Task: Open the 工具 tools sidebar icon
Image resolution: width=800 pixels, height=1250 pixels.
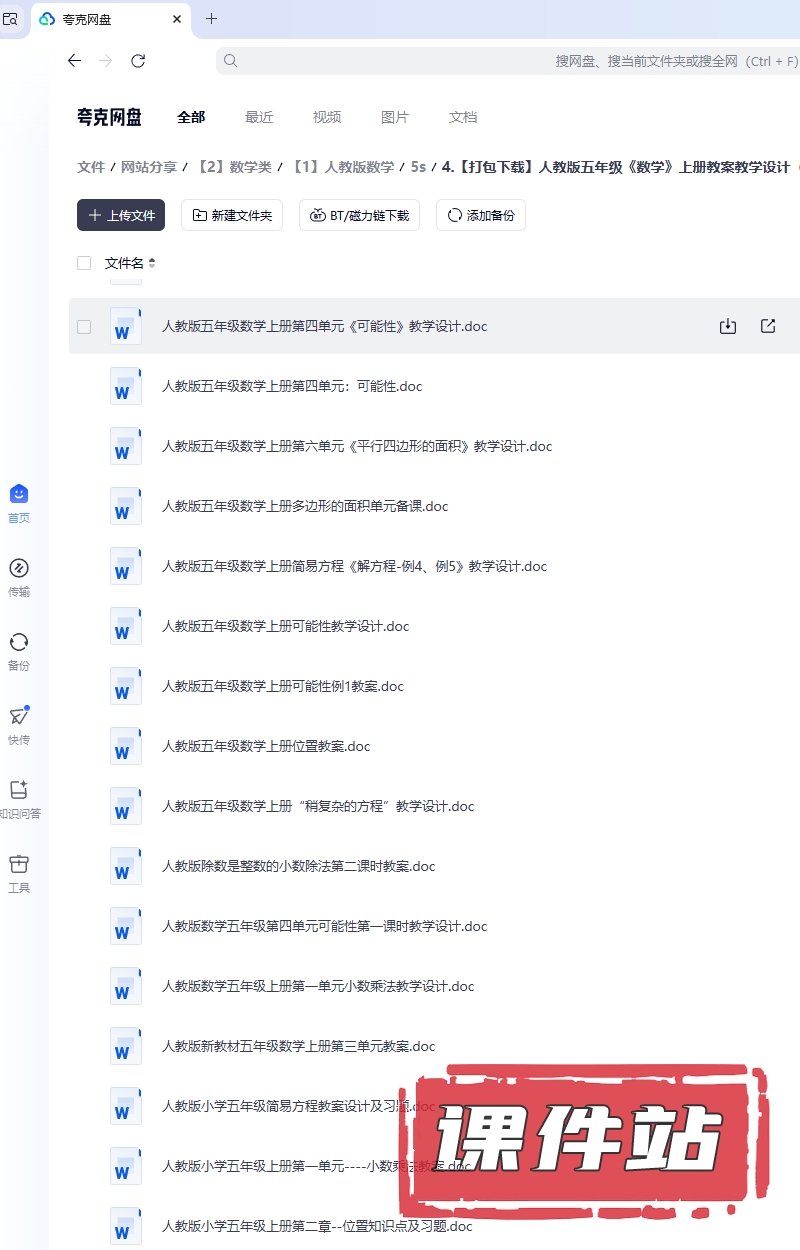Action: tap(19, 865)
